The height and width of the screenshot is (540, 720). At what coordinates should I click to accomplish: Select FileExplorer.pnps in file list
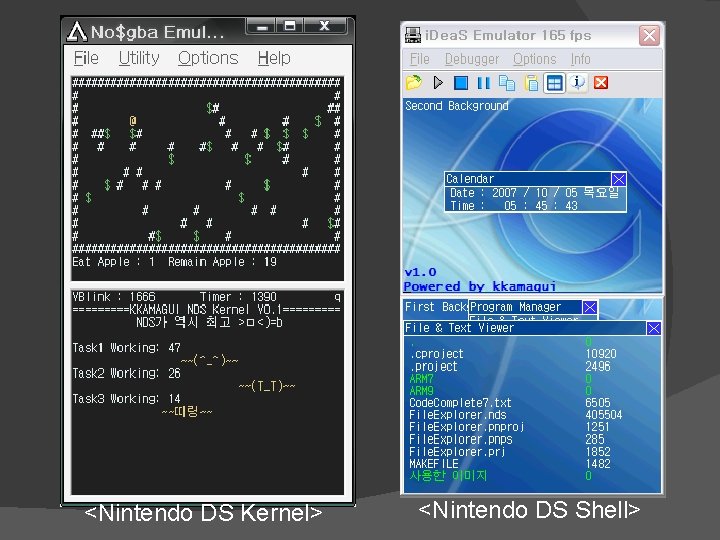coord(461,439)
